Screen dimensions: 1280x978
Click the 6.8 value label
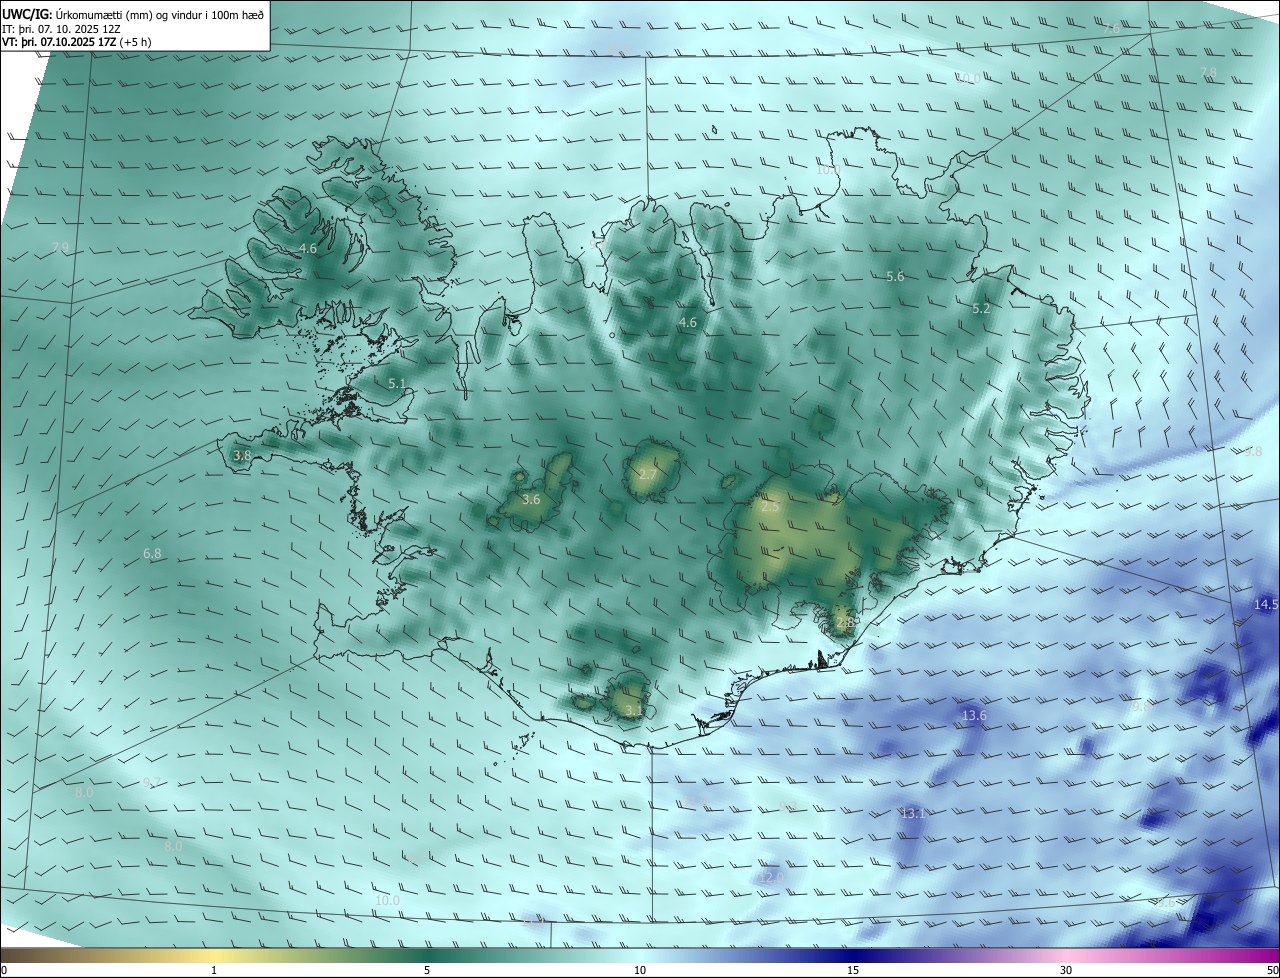coord(152,553)
